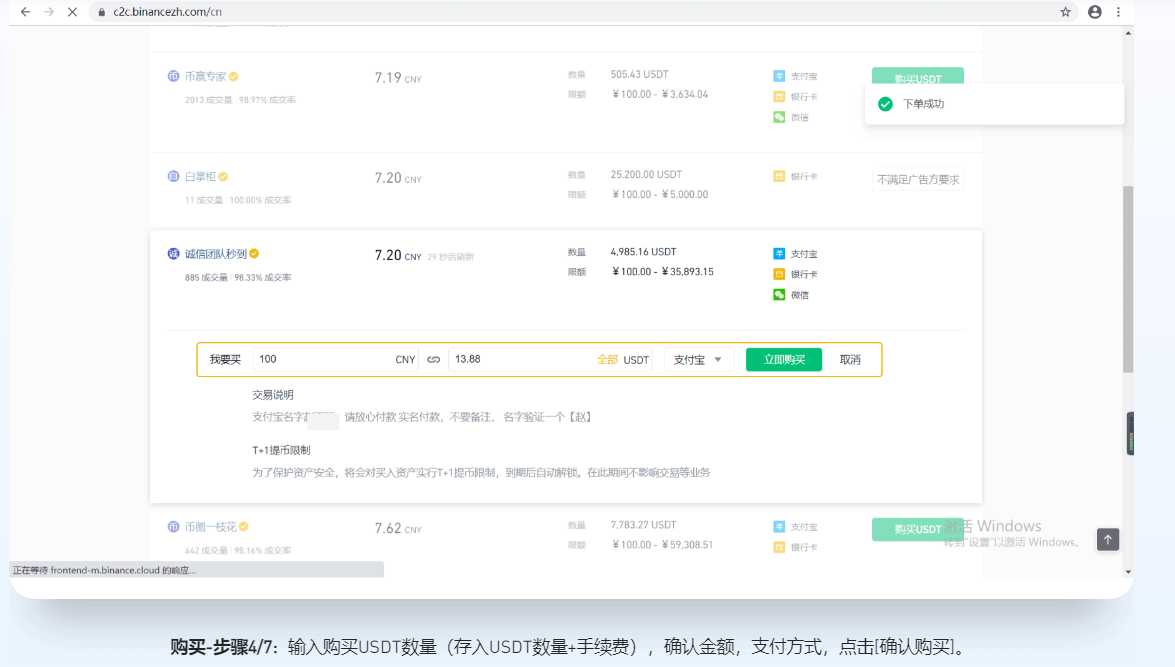Click the CNY amount field showing 100
The image size is (1175, 667).
320,360
